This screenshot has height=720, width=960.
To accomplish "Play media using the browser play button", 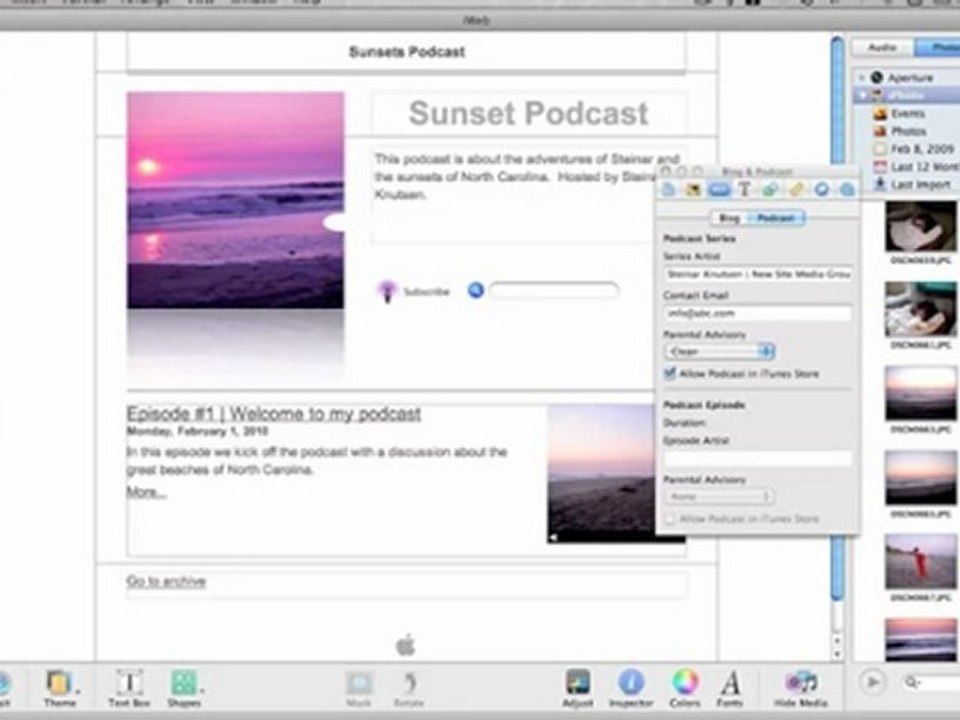I will point(874,681).
